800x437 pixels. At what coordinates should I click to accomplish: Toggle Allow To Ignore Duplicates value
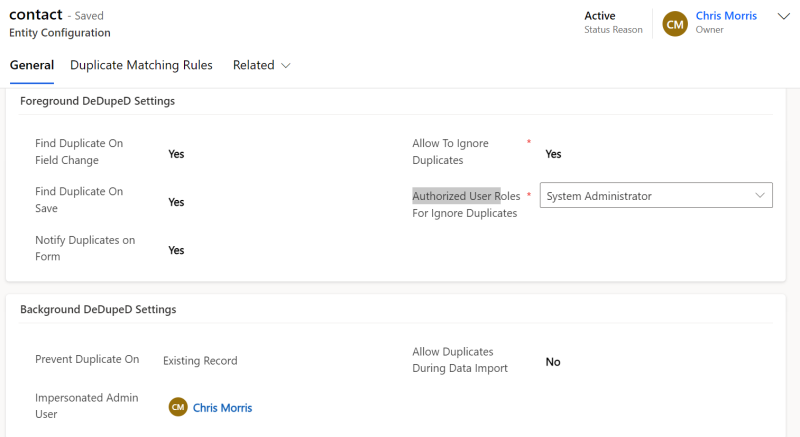[x=553, y=154]
